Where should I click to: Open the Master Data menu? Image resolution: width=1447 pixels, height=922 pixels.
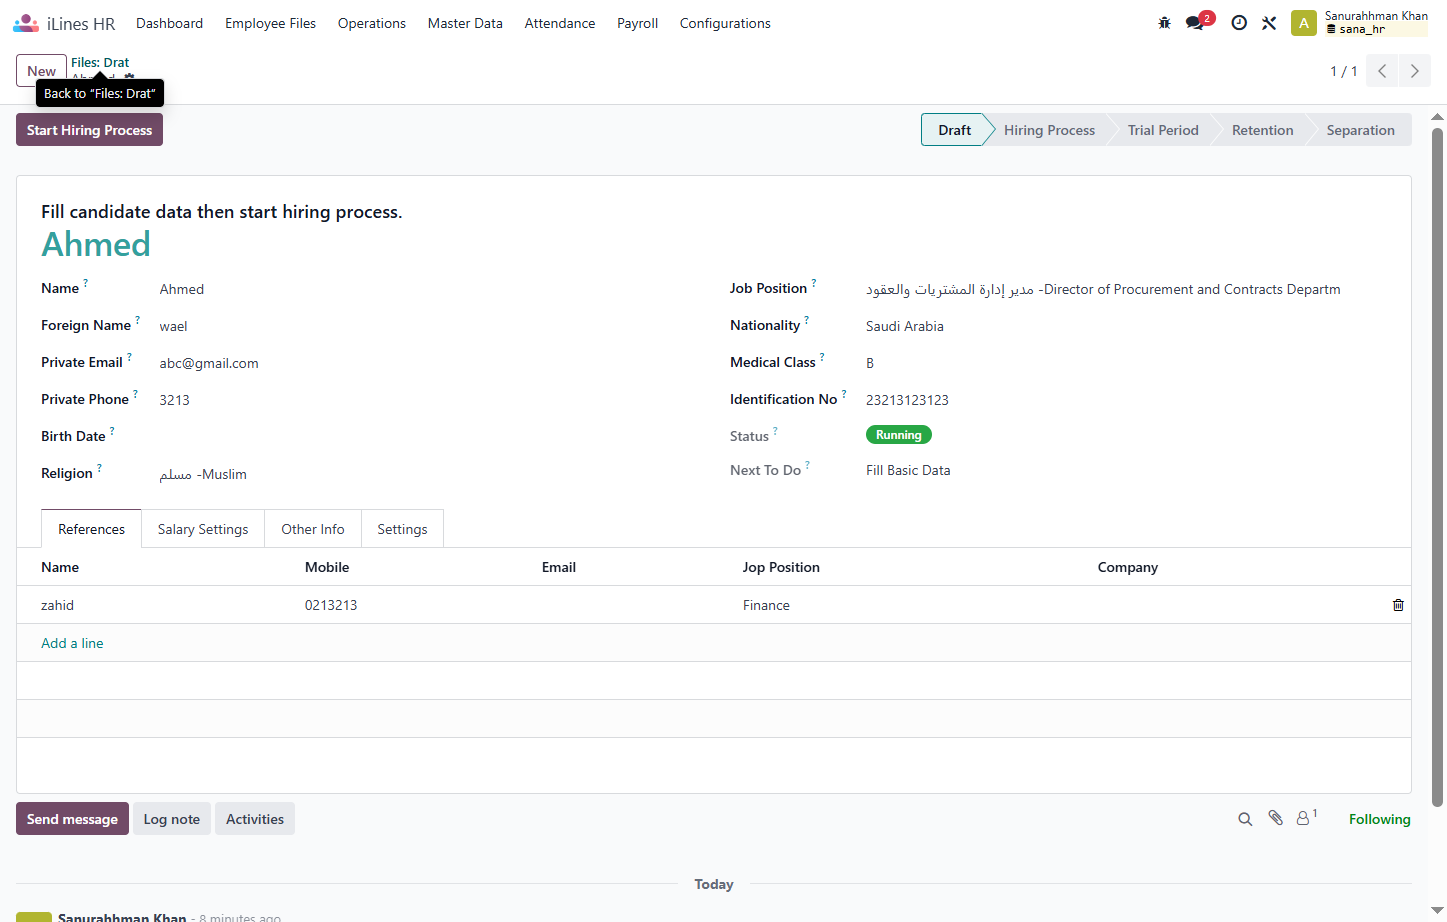click(x=465, y=23)
